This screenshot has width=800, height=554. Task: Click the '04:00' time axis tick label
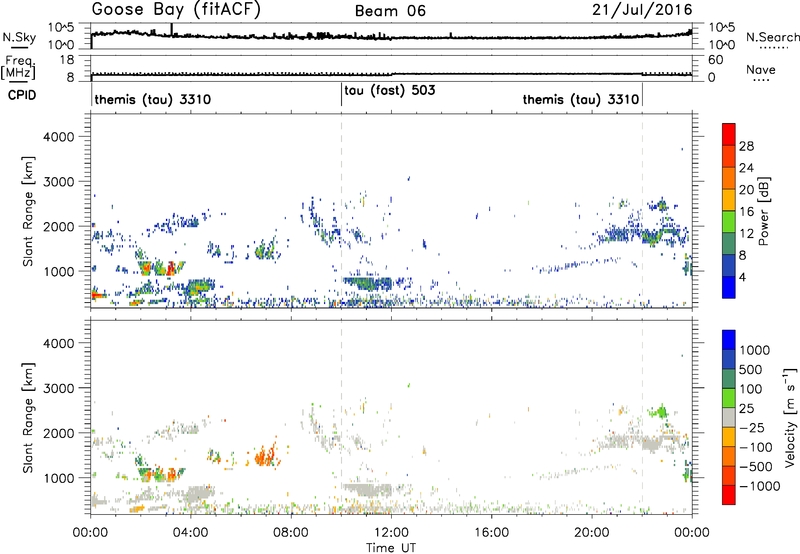[x=190, y=533]
